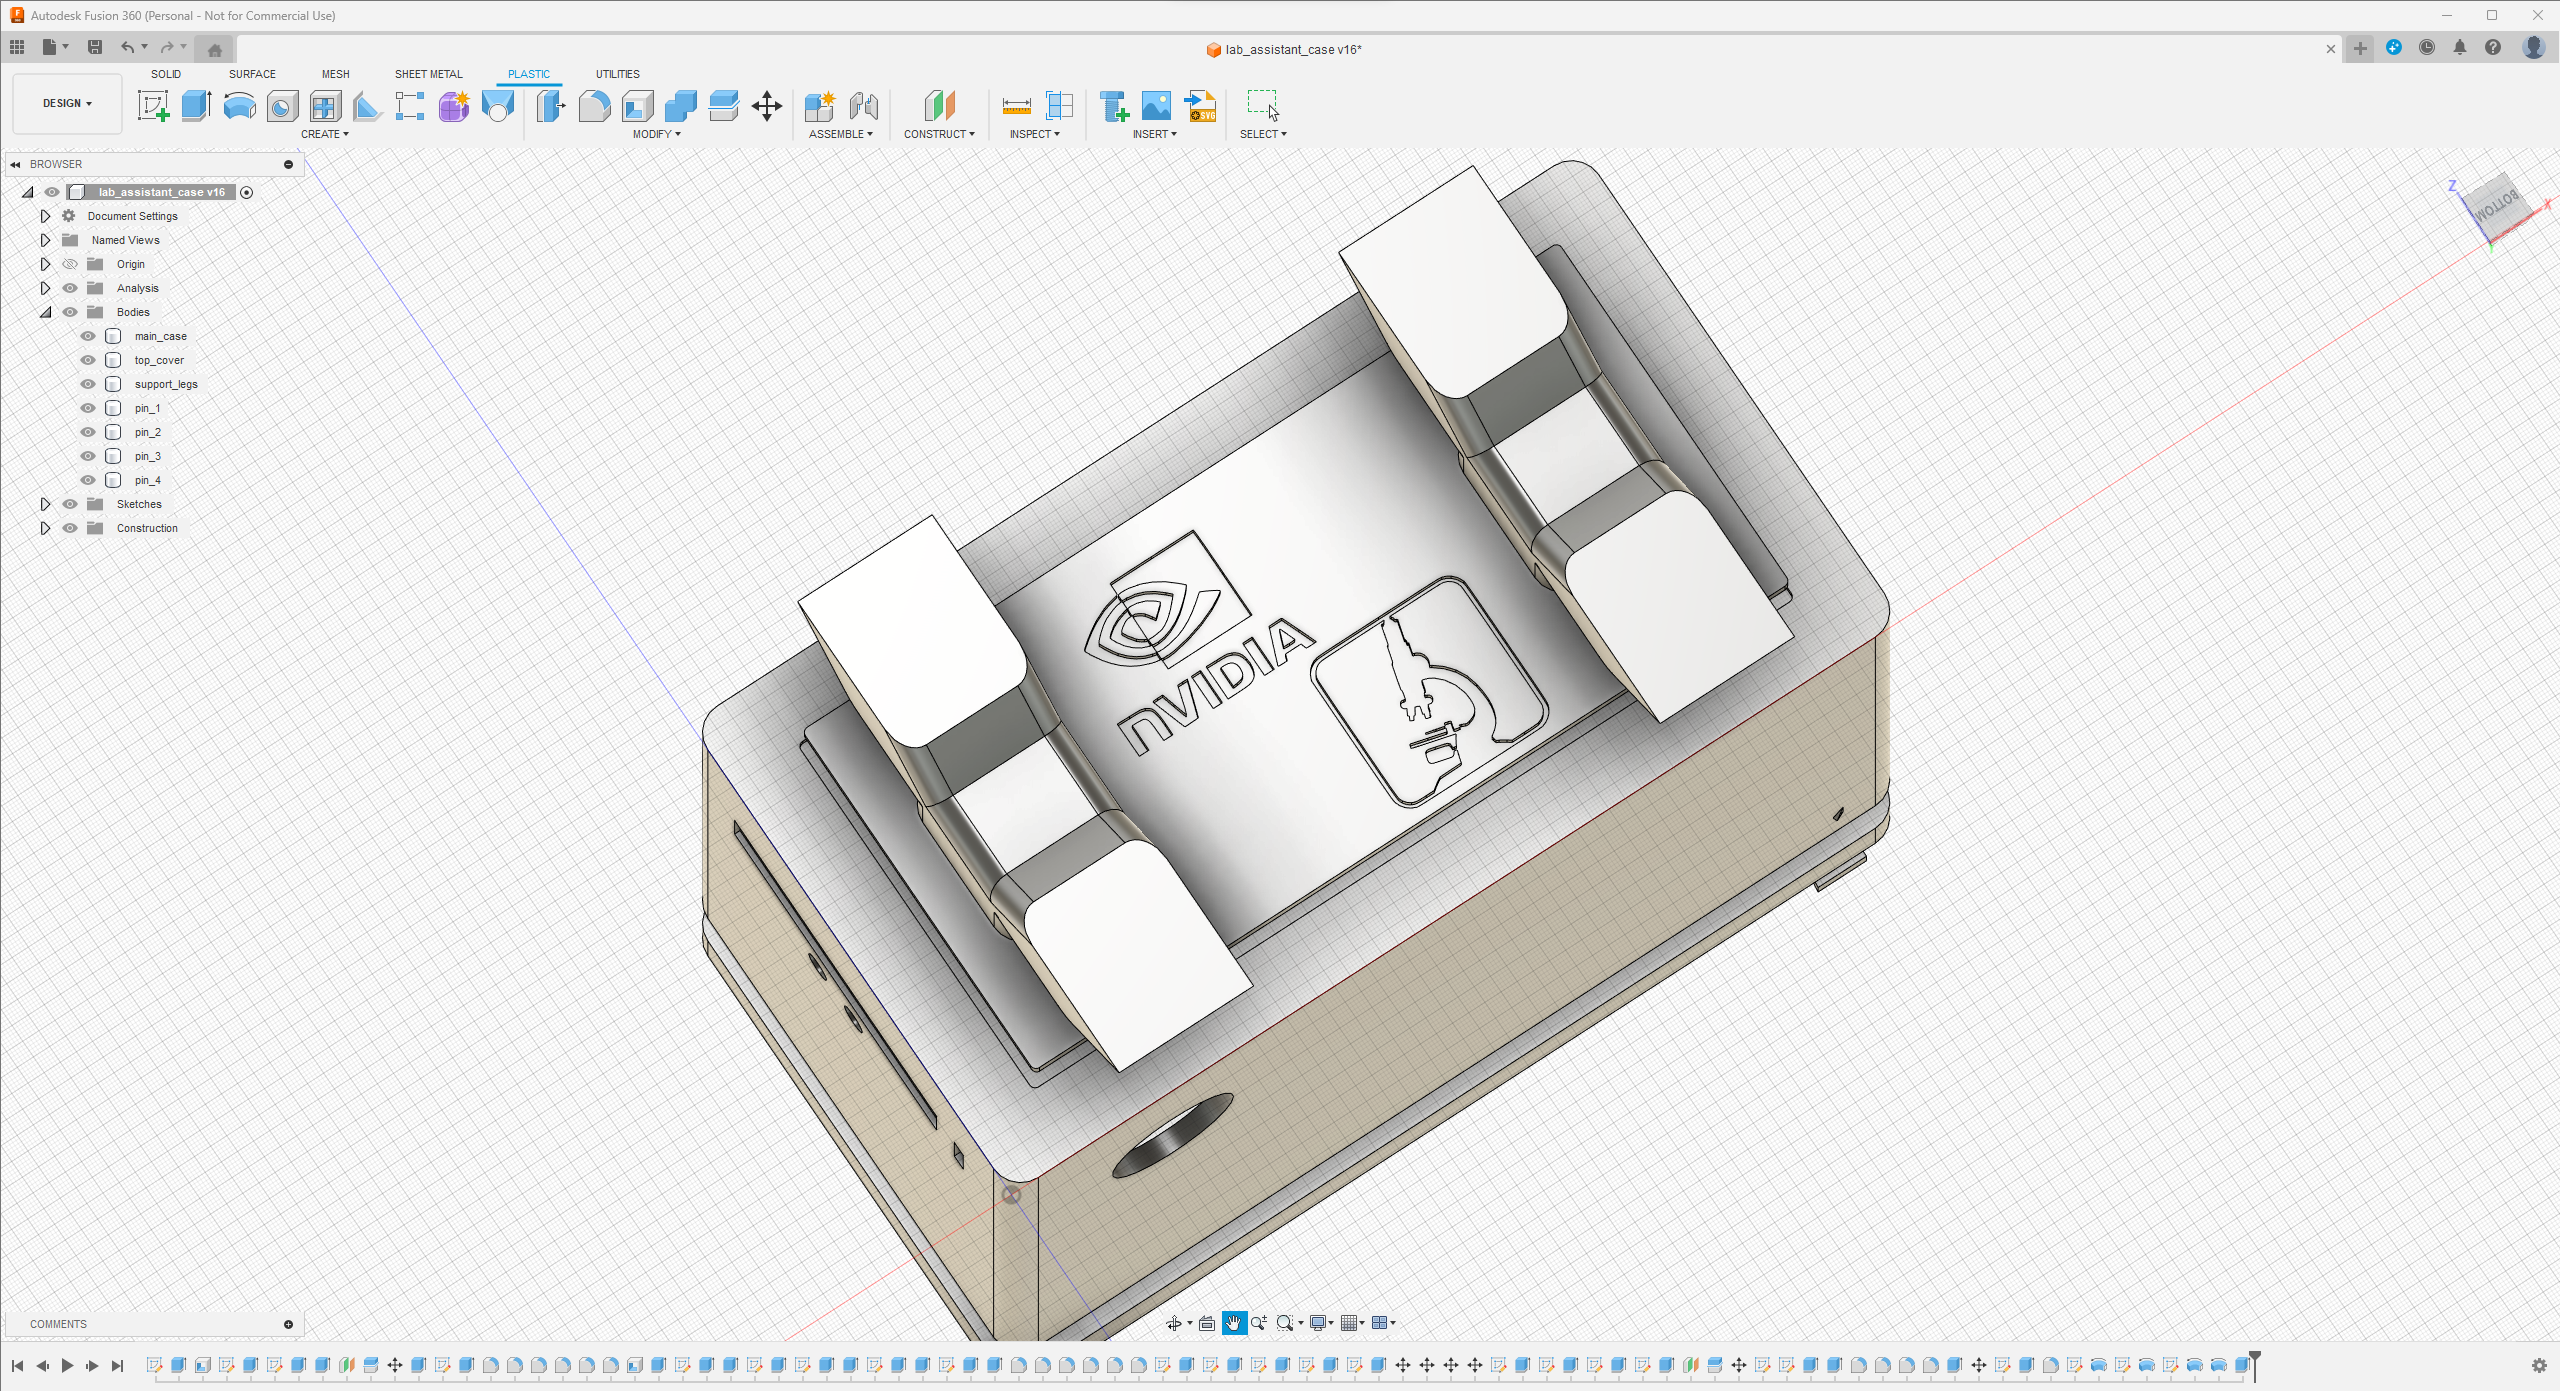Click the Section Analysis icon
Image resolution: width=2560 pixels, height=1391 pixels.
pyautogui.click(x=1058, y=106)
